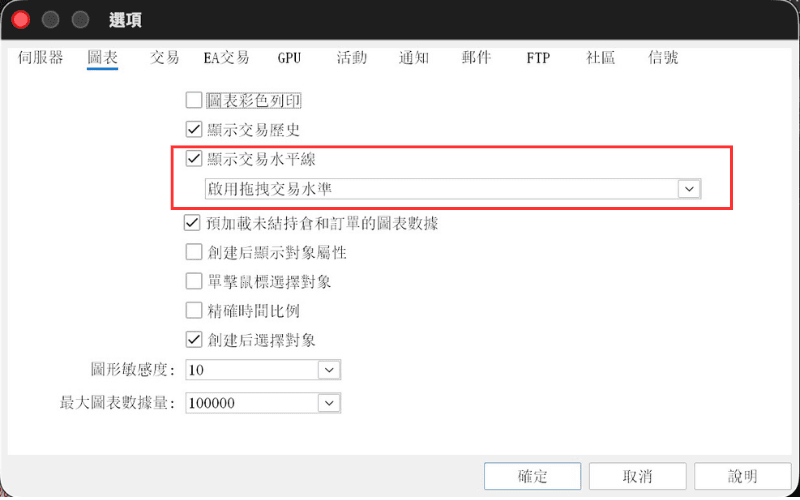Toggle 顯示交易水平線 checkbox
The width and height of the screenshot is (800, 500).
[194, 158]
